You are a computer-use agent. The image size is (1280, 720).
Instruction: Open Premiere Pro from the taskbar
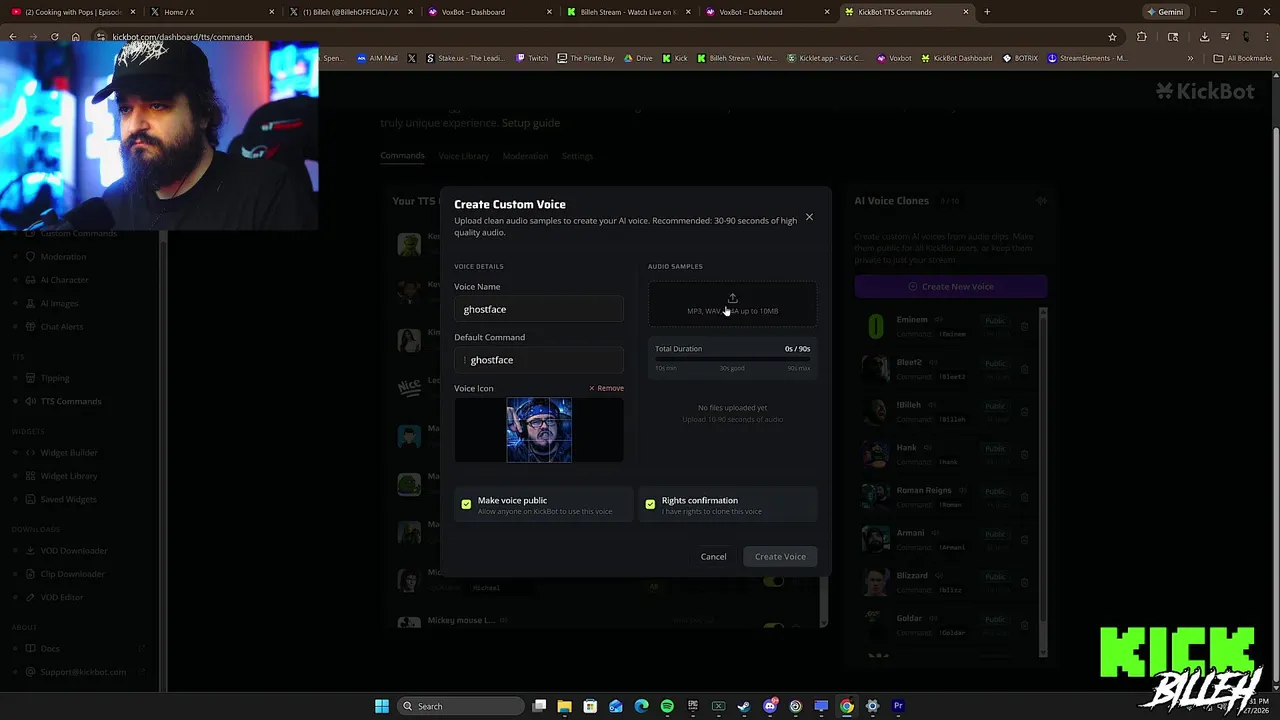(x=898, y=706)
